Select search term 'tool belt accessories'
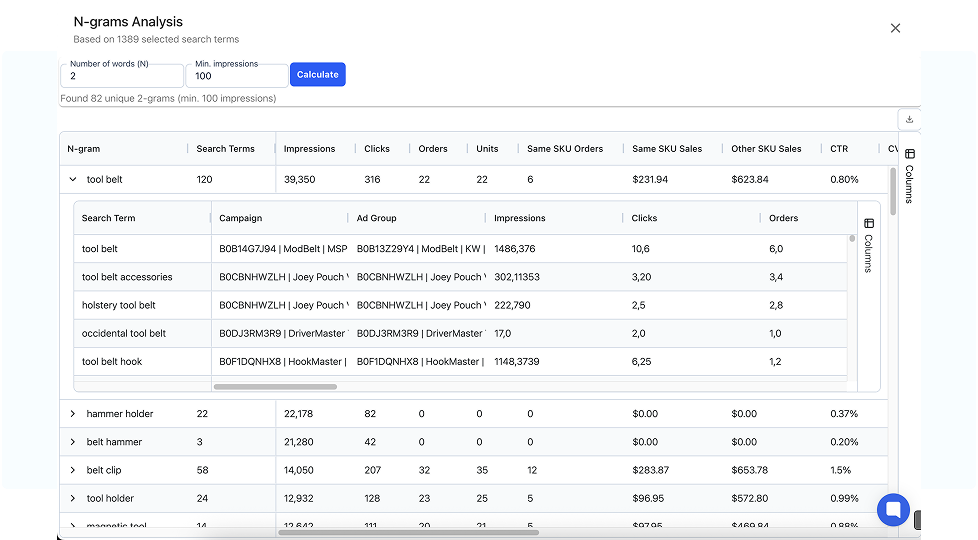This screenshot has height=540, width=978. (127, 277)
